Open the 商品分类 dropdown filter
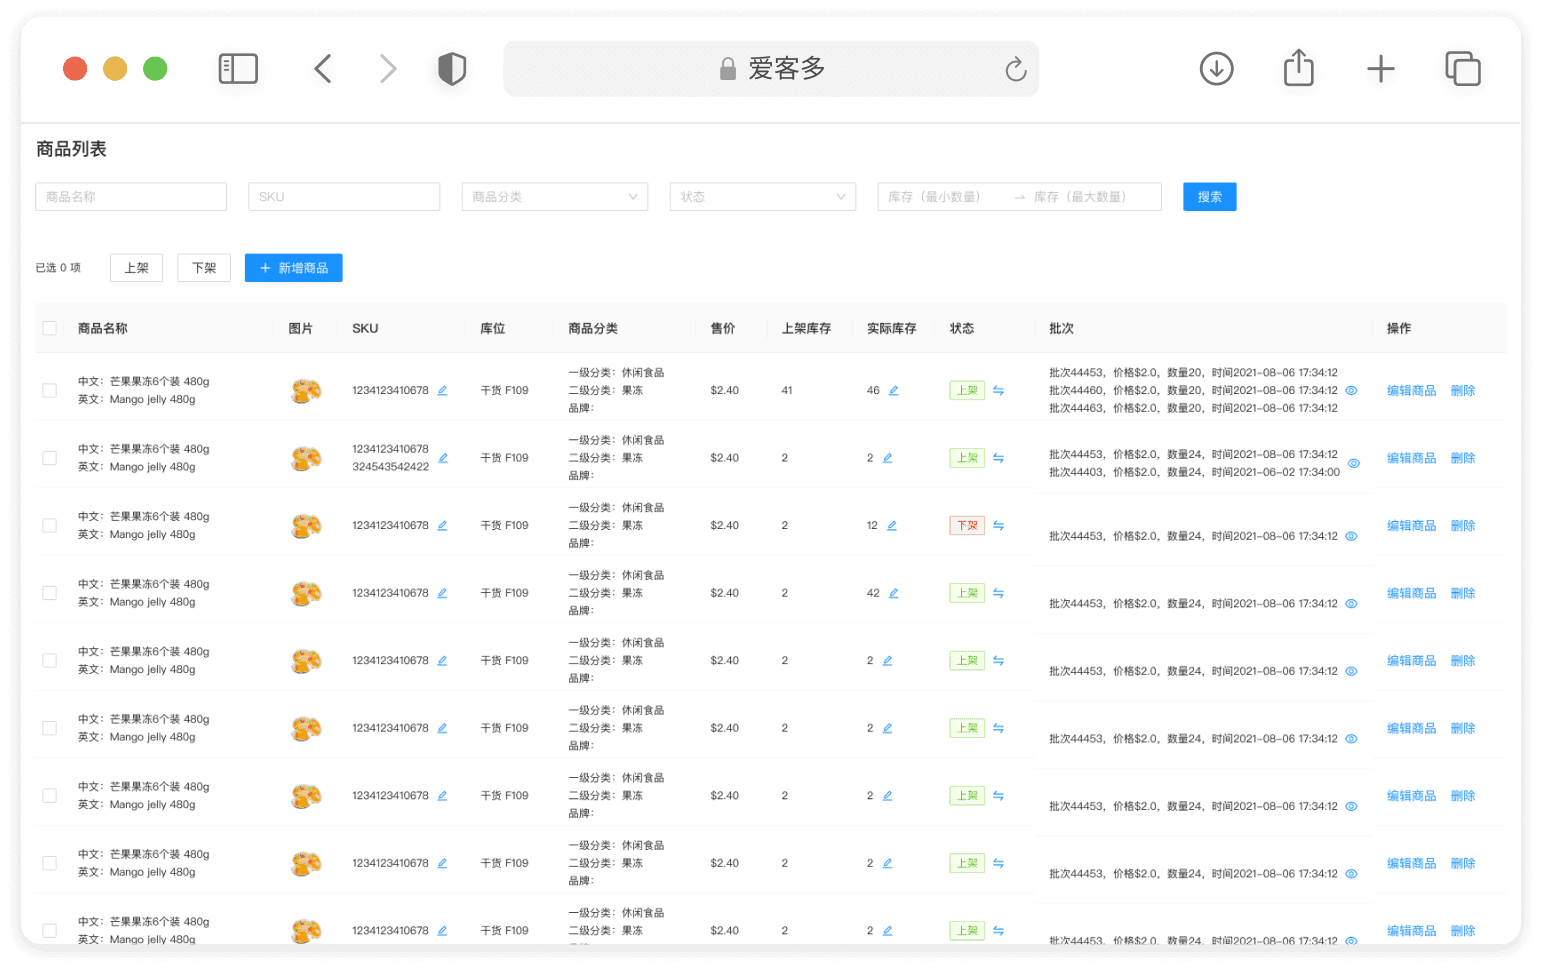The width and height of the screenshot is (1541, 969). coord(555,197)
